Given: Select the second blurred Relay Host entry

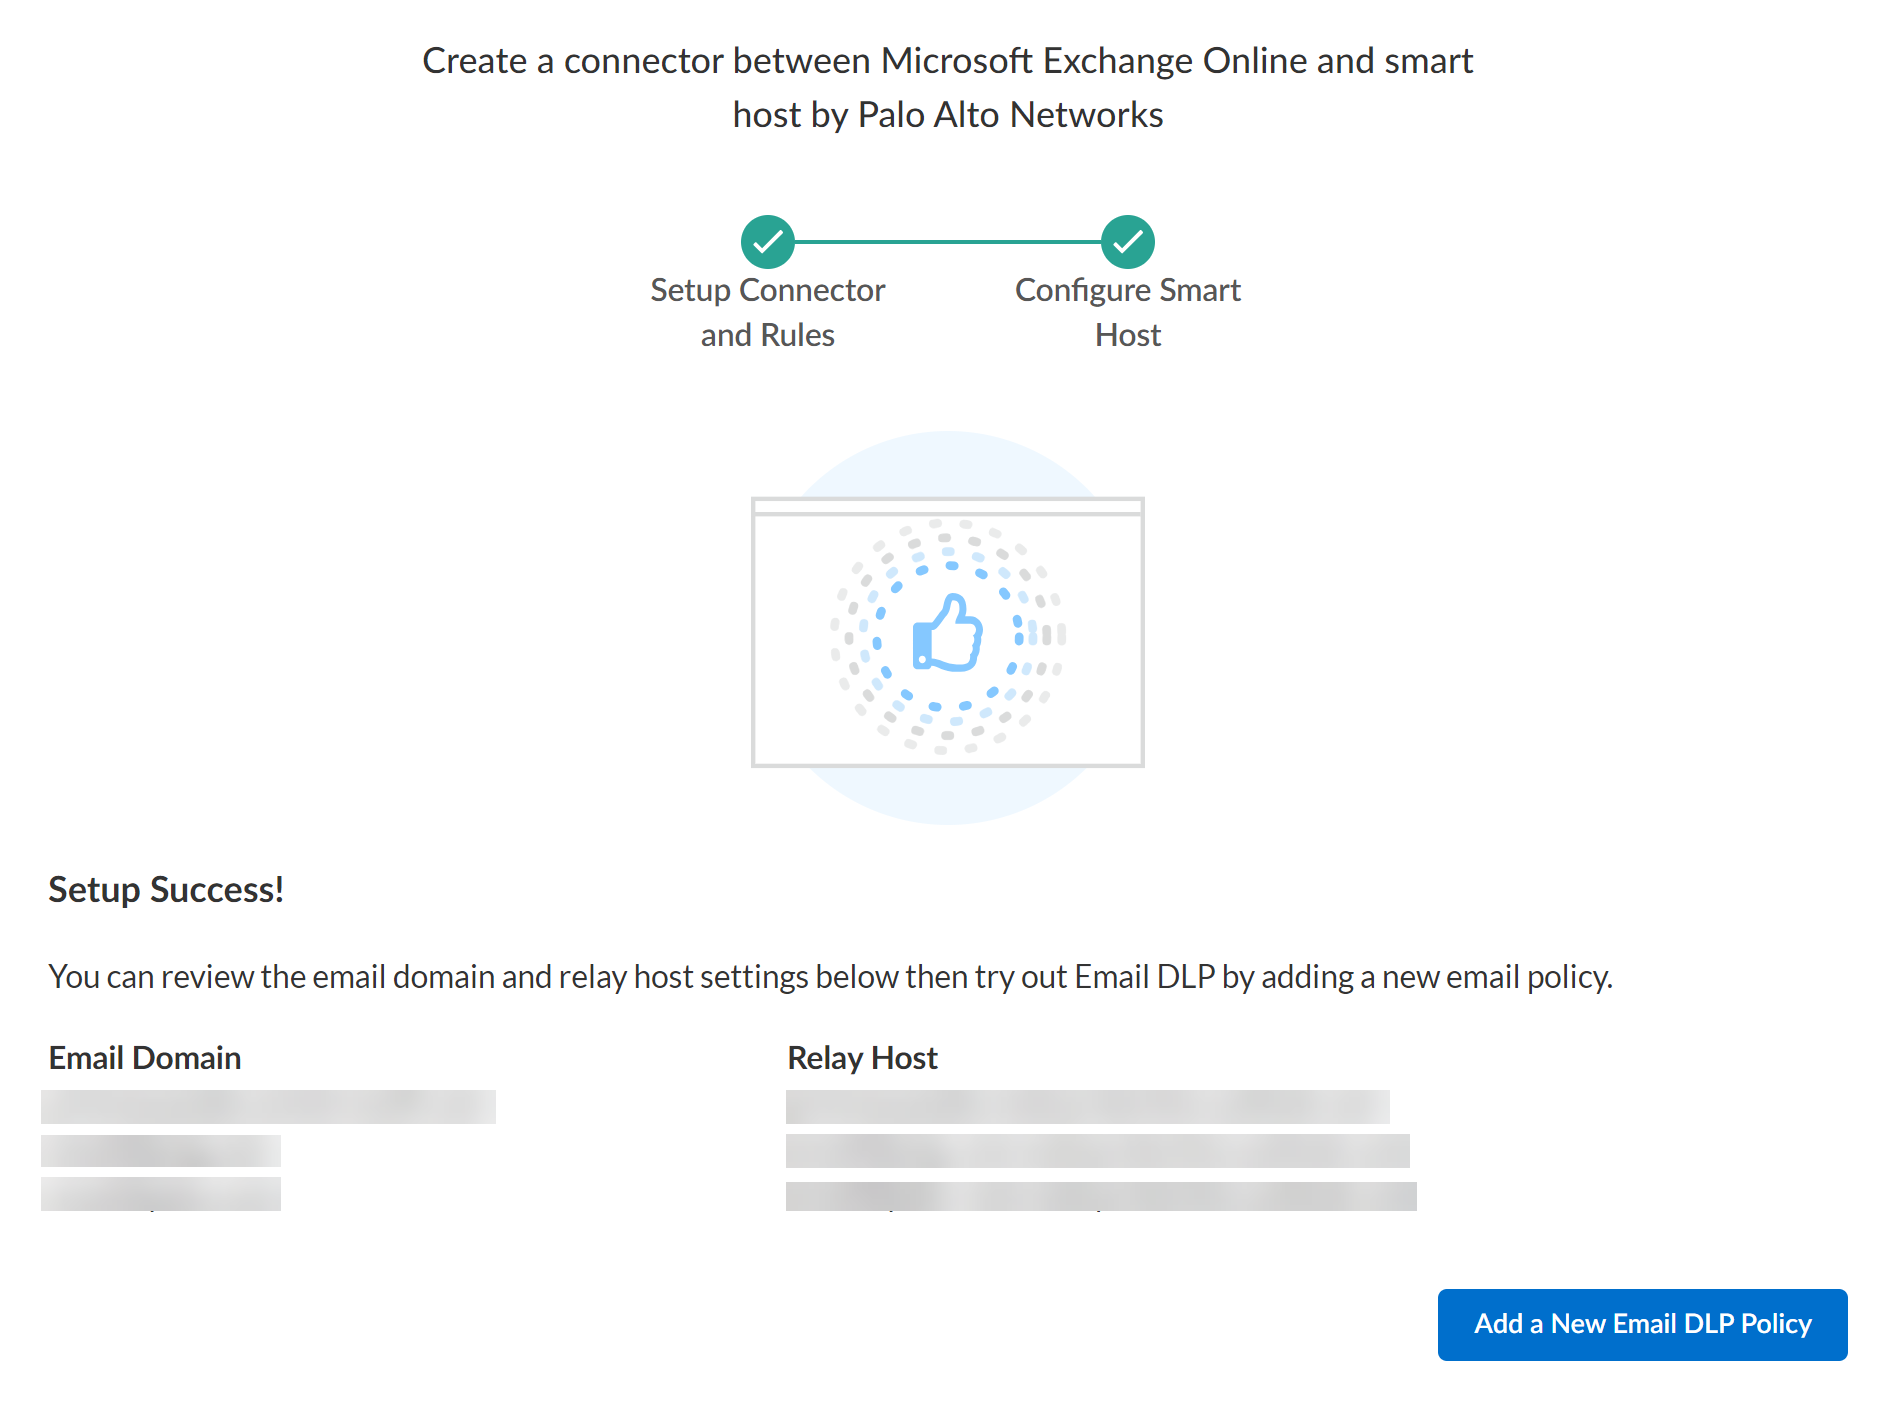Looking at the screenshot, I should pyautogui.click(x=1097, y=1151).
